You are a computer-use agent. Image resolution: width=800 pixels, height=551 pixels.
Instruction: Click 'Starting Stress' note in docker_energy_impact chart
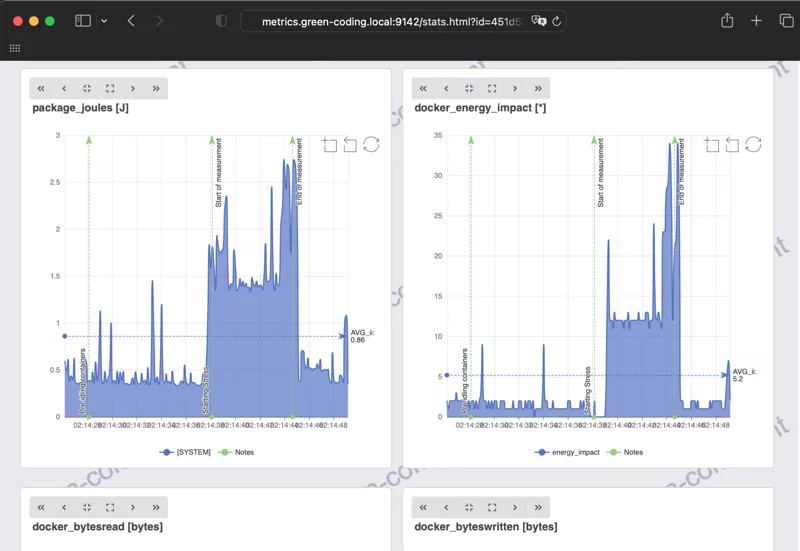pyautogui.click(x=587, y=390)
